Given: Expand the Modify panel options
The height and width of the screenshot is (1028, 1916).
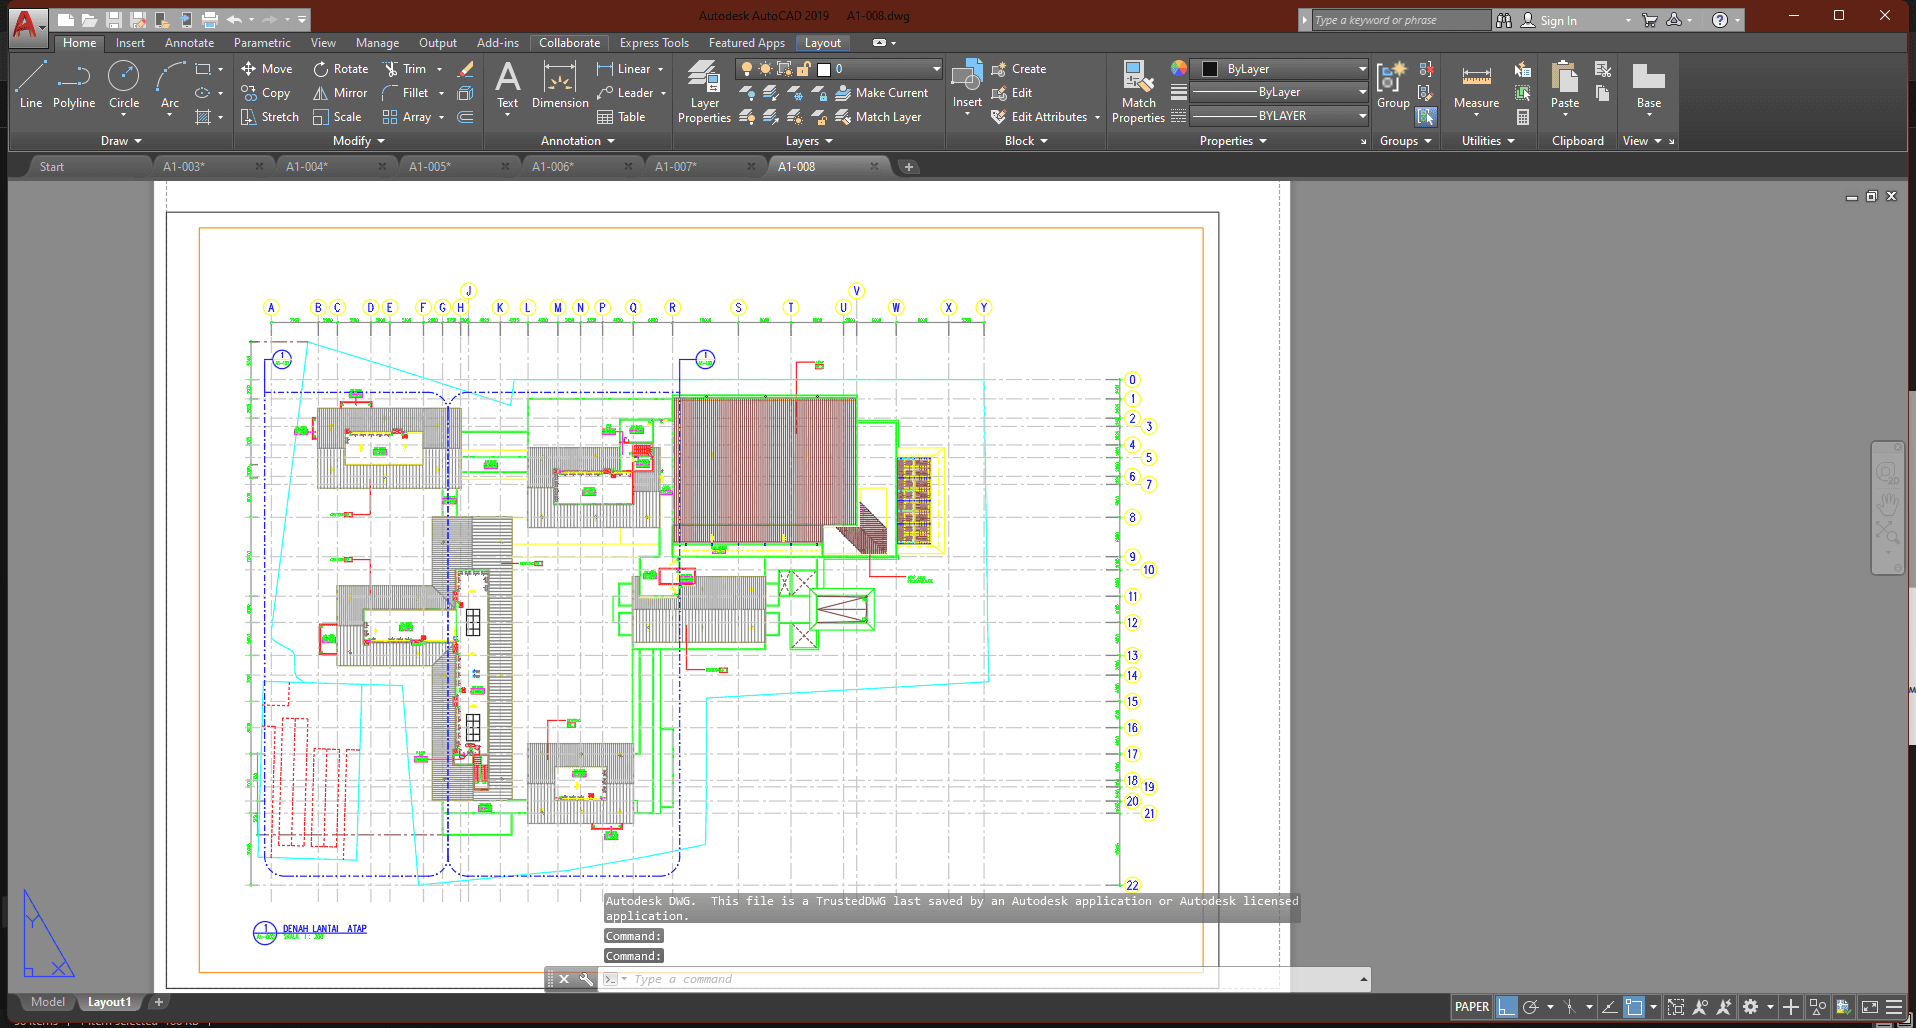Looking at the screenshot, I should (382, 140).
